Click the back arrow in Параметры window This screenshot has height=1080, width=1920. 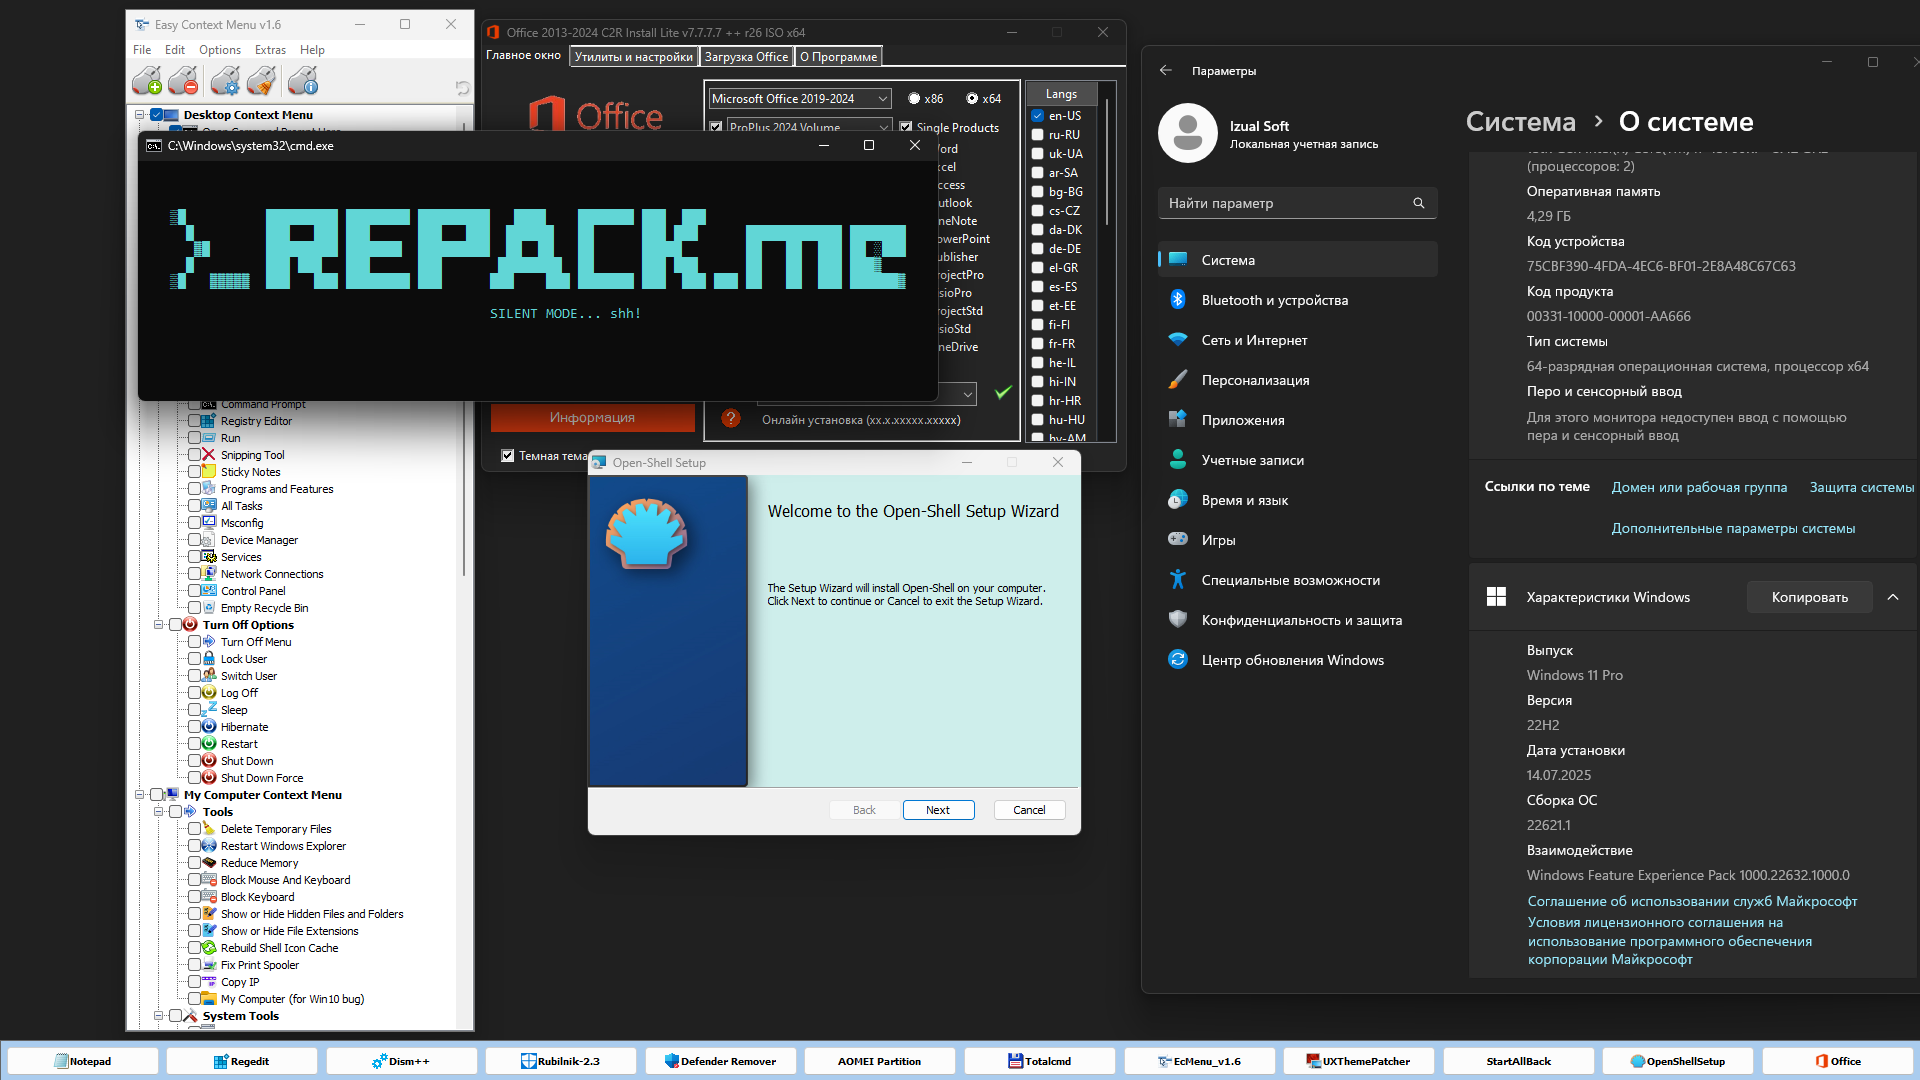(x=1165, y=71)
